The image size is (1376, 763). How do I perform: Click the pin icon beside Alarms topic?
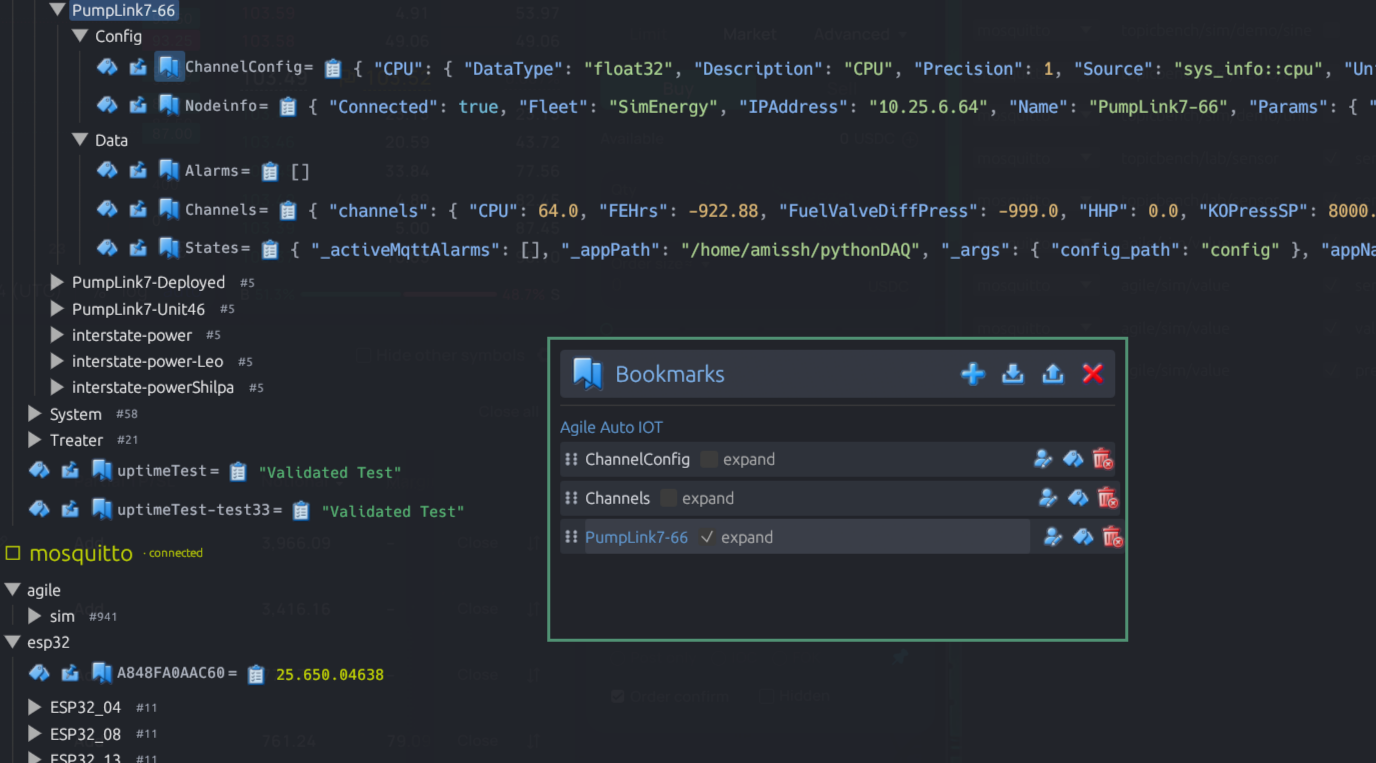(x=138, y=171)
